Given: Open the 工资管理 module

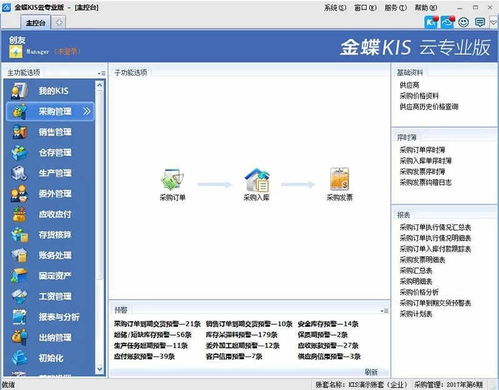Looking at the screenshot, I should click(50, 296).
